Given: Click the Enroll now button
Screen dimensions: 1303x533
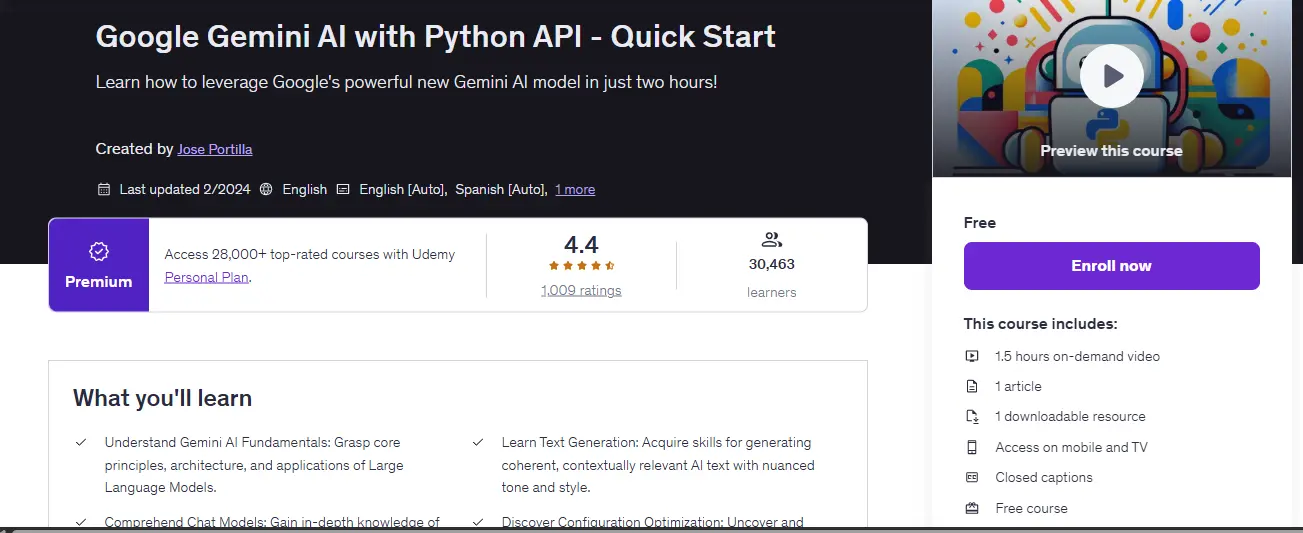Looking at the screenshot, I should coord(1111,266).
